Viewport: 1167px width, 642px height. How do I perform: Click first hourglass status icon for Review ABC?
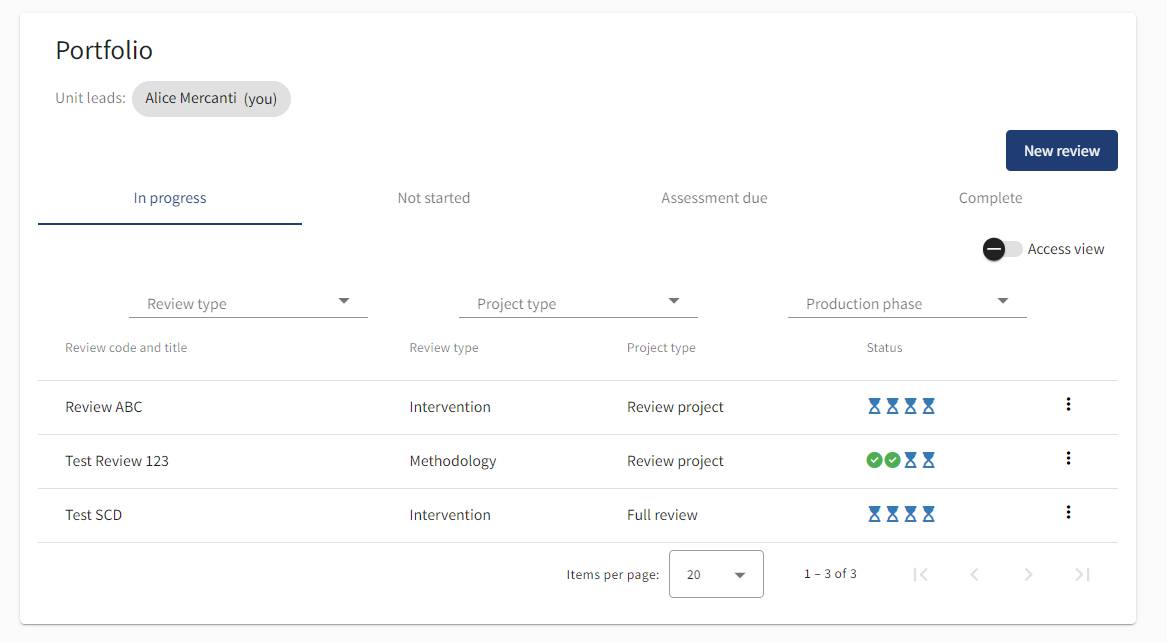pyautogui.click(x=875, y=406)
